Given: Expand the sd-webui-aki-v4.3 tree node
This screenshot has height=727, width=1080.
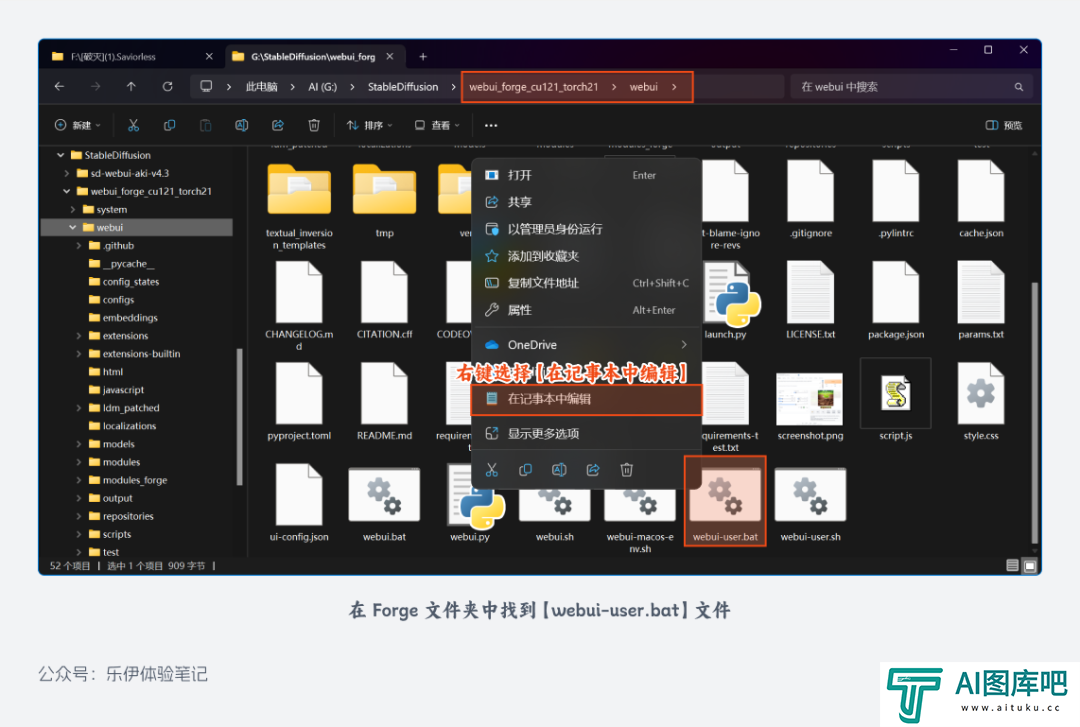Looking at the screenshot, I should [x=67, y=173].
